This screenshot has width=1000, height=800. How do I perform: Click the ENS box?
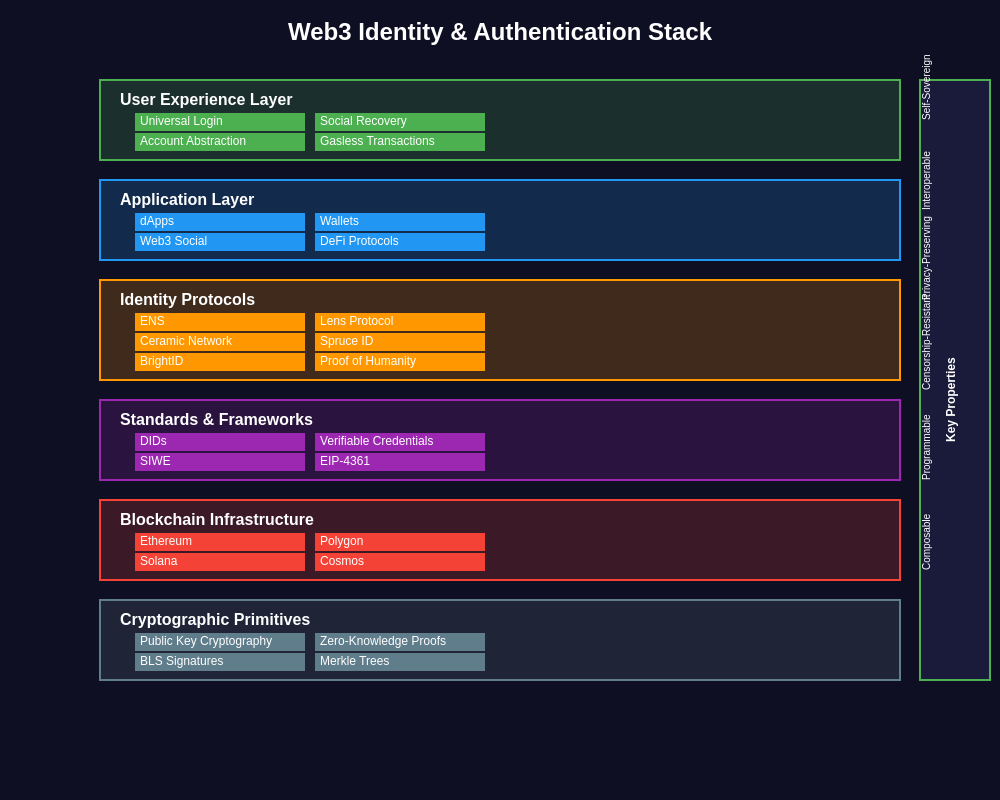(x=220, y=322)
